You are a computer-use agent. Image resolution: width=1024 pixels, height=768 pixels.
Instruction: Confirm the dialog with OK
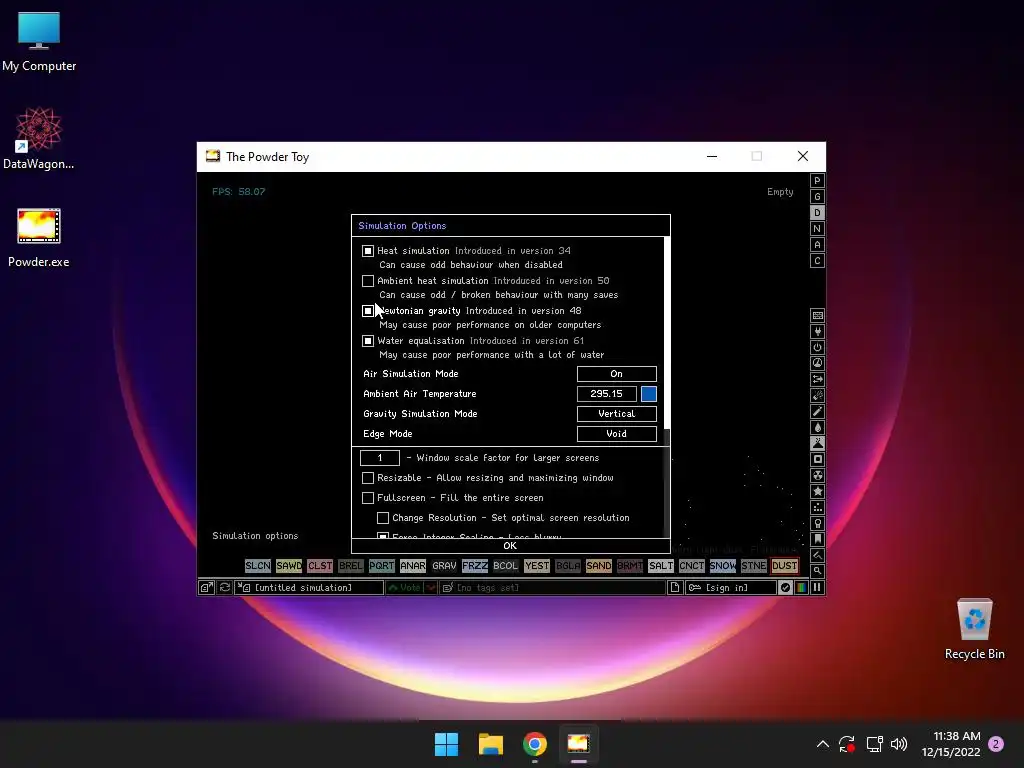pyautogui.click(x=510, y=546)
